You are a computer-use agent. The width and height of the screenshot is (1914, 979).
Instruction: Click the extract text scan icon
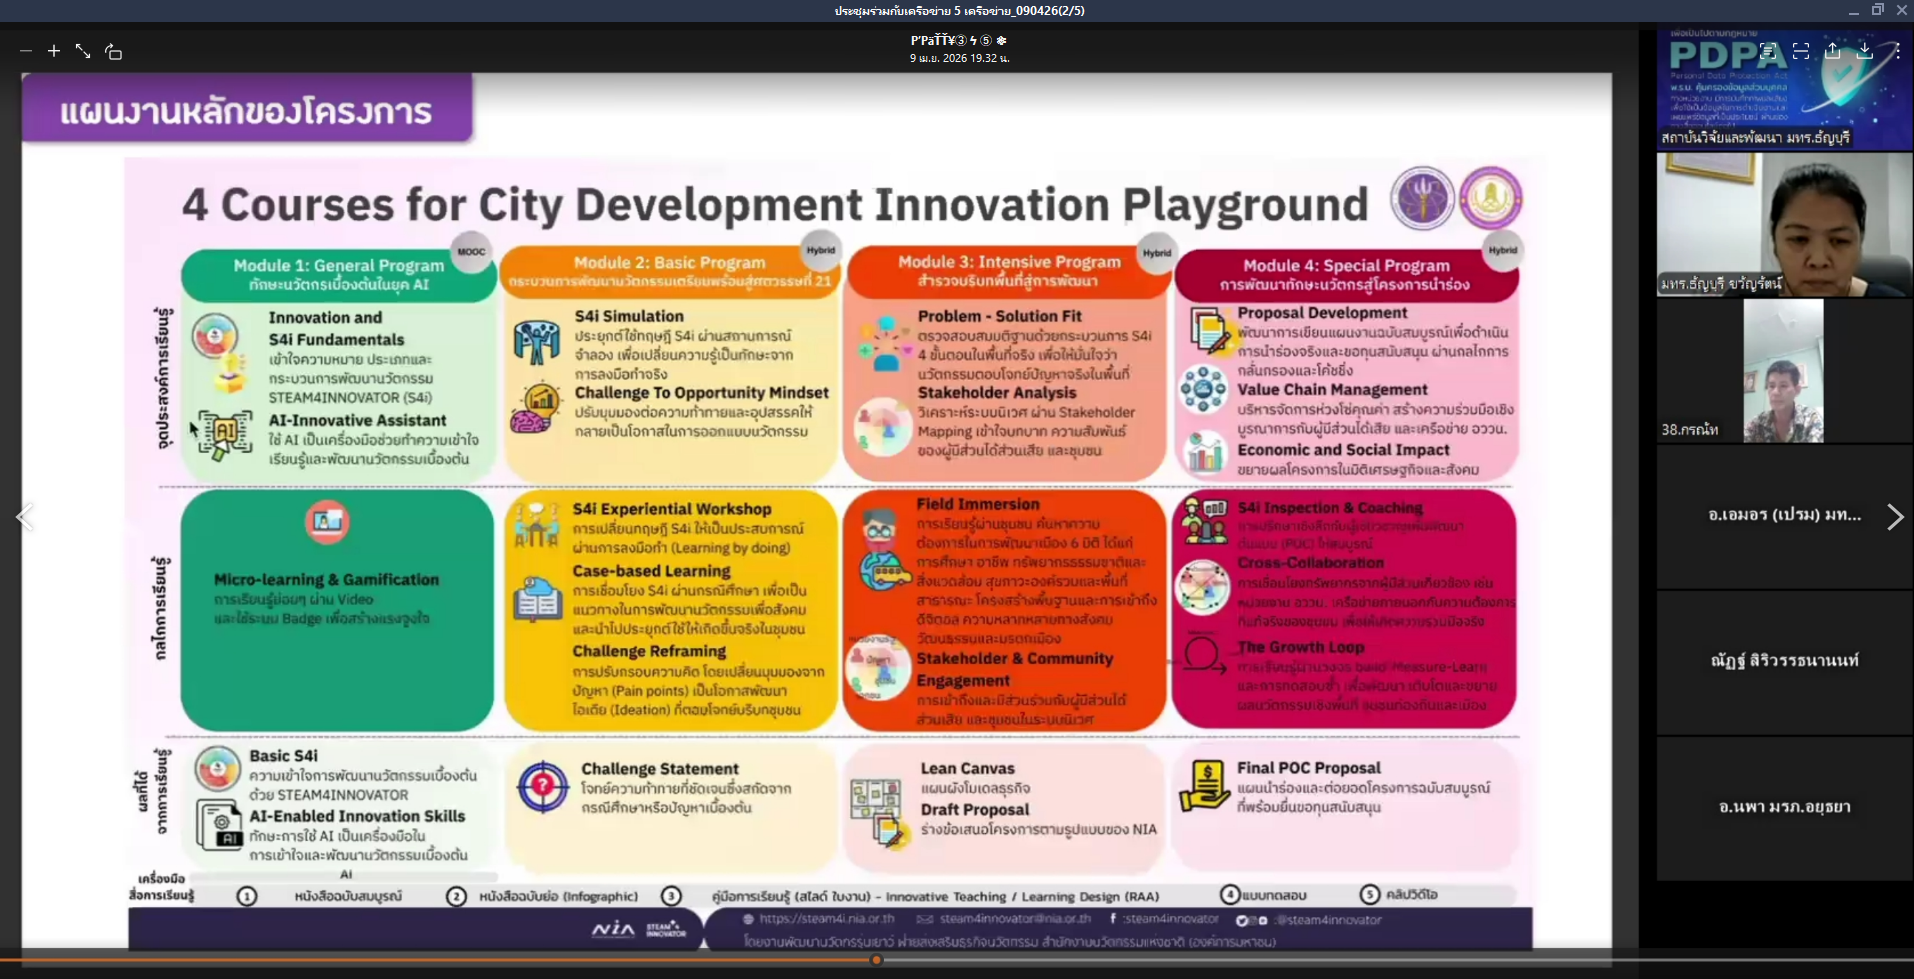[1769, 51]
